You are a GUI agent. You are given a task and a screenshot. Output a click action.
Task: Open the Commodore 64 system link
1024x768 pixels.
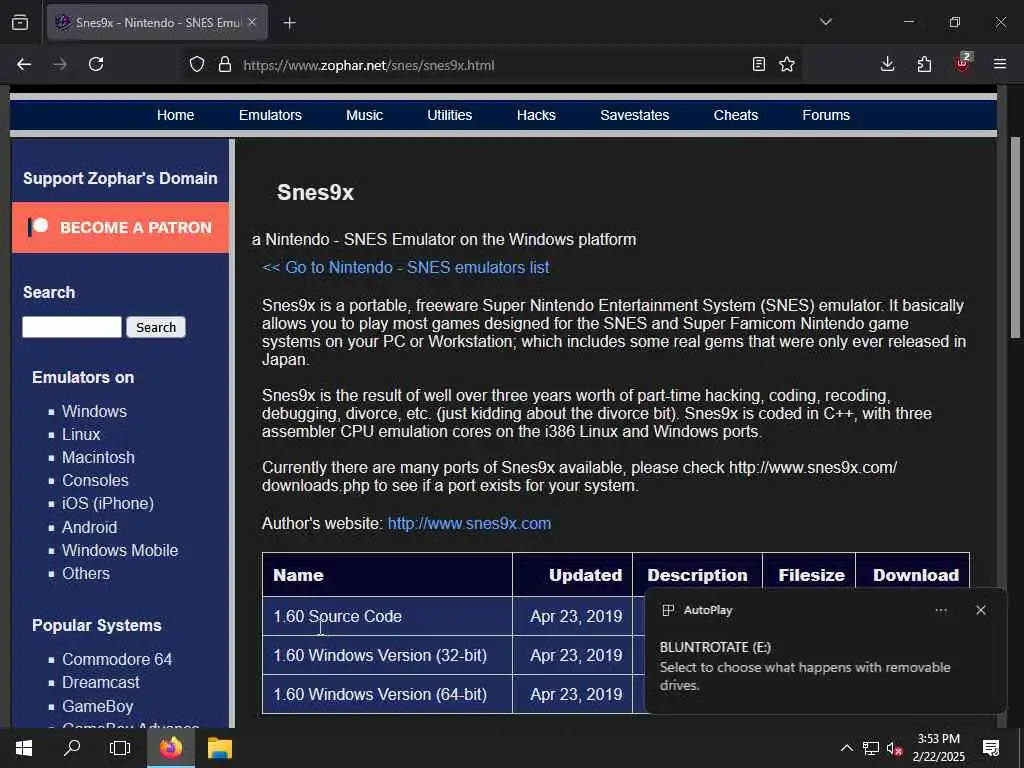[117, 659]
